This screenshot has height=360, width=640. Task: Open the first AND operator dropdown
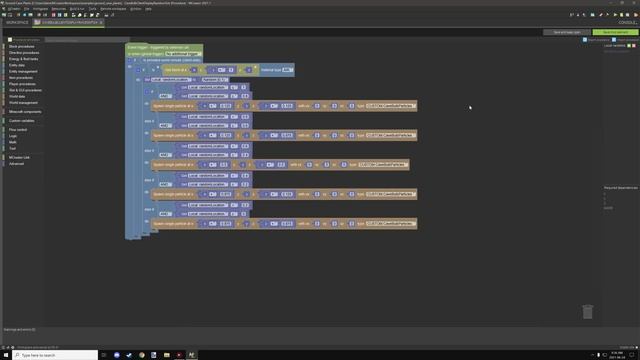coord(165,96)
